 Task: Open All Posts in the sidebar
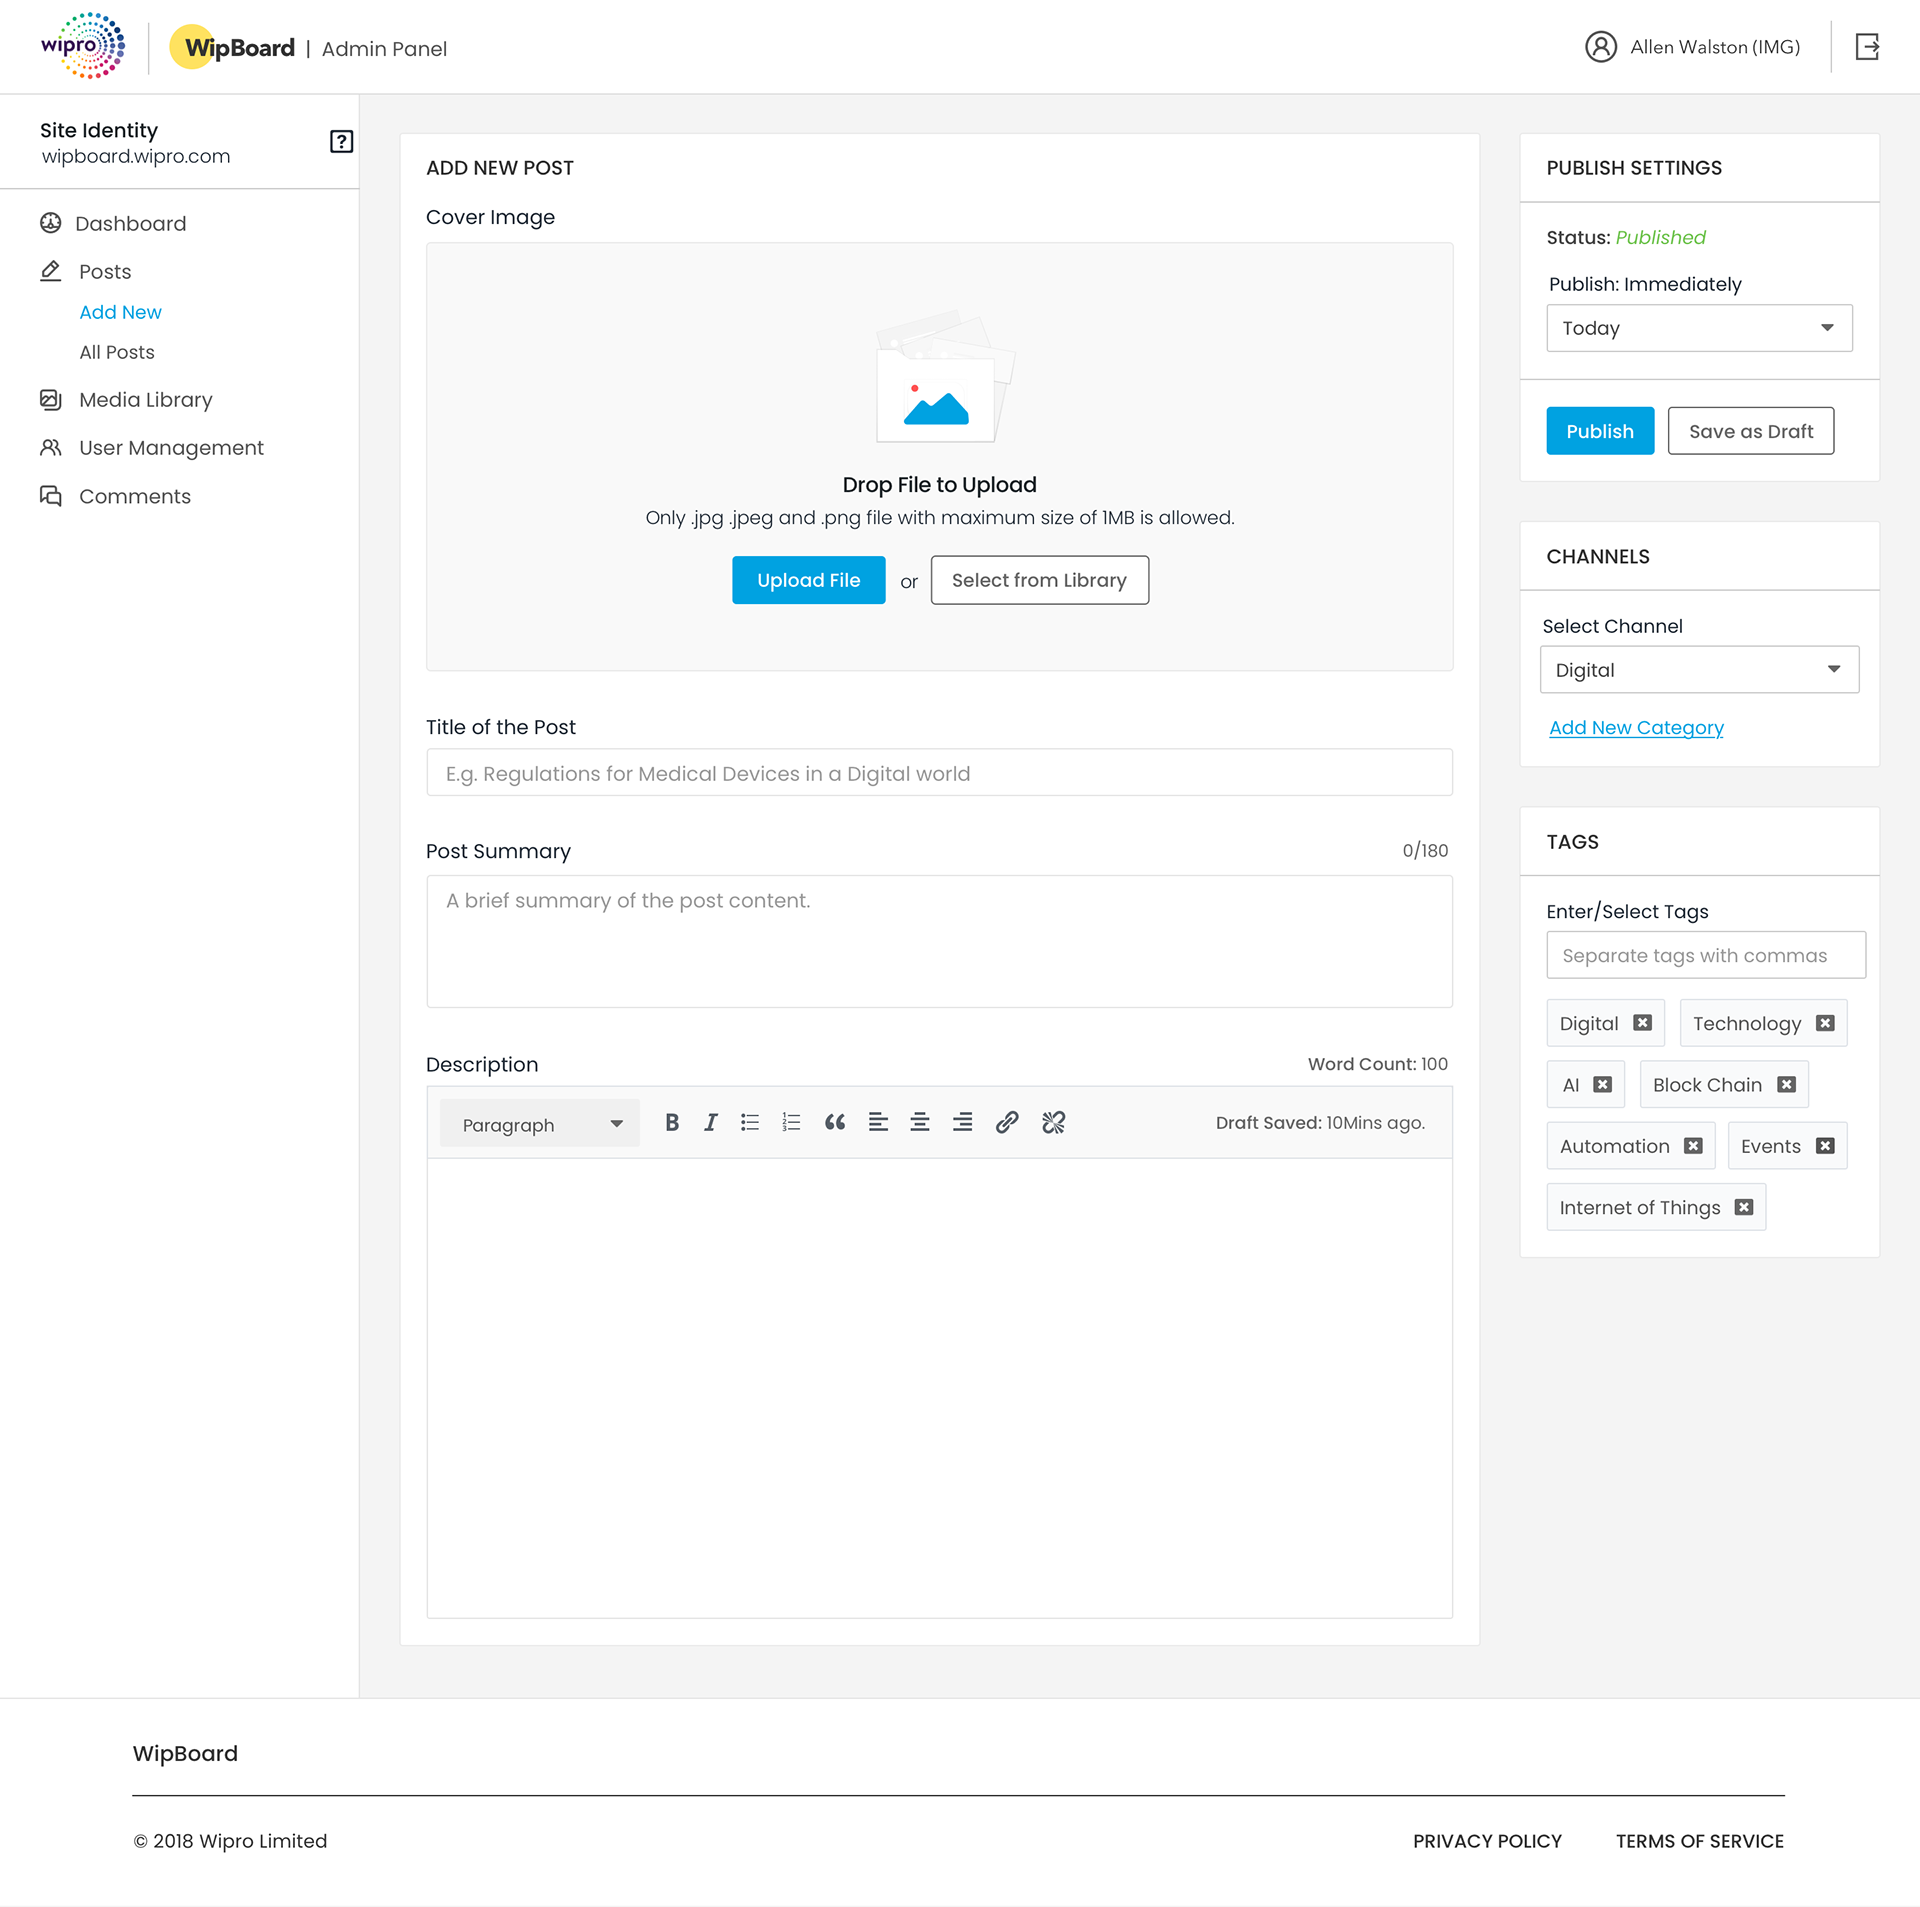[x=117, y=352]
